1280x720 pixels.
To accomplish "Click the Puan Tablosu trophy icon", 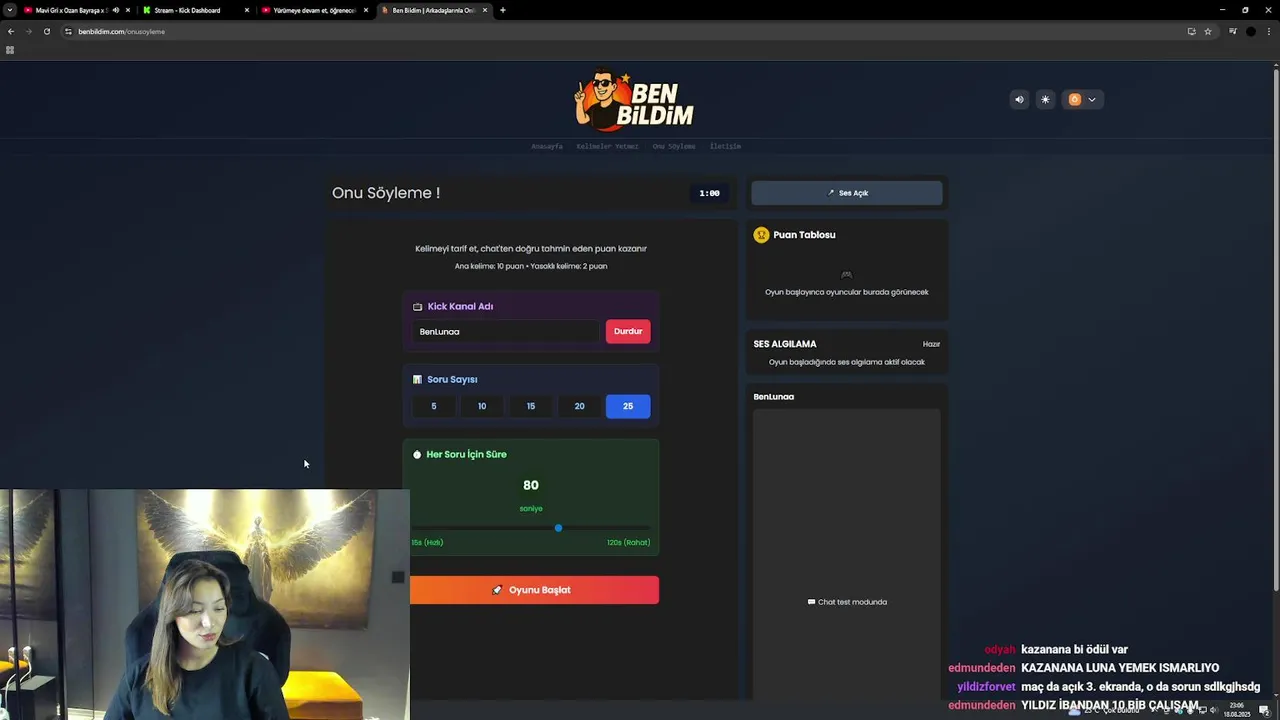I will [762, 235].
